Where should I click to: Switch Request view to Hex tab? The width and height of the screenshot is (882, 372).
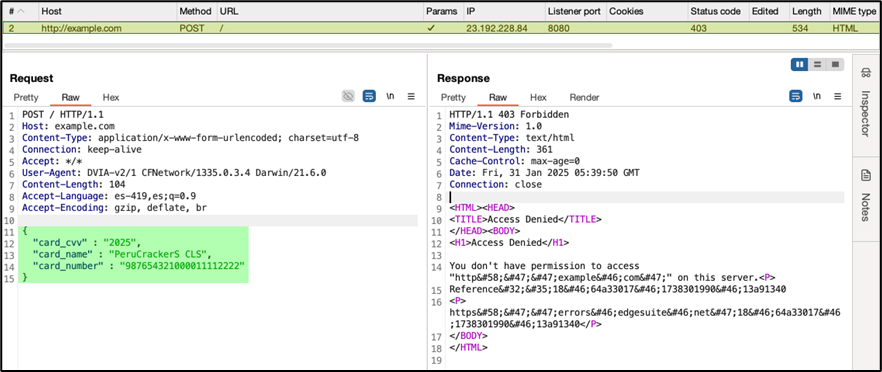point(111,97)
